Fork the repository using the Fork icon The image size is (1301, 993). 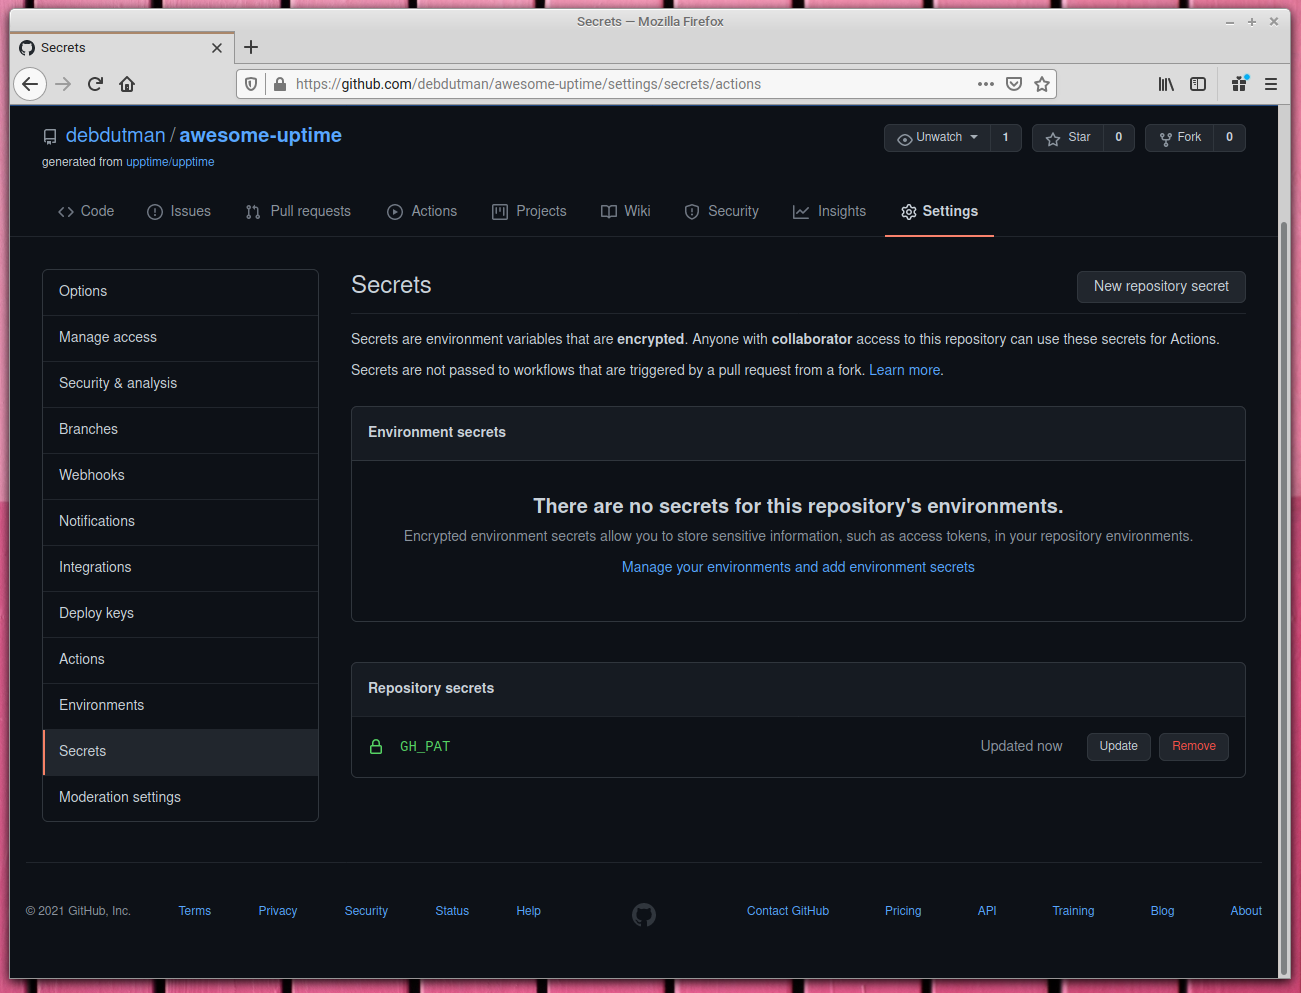[x=1165, y=137]
